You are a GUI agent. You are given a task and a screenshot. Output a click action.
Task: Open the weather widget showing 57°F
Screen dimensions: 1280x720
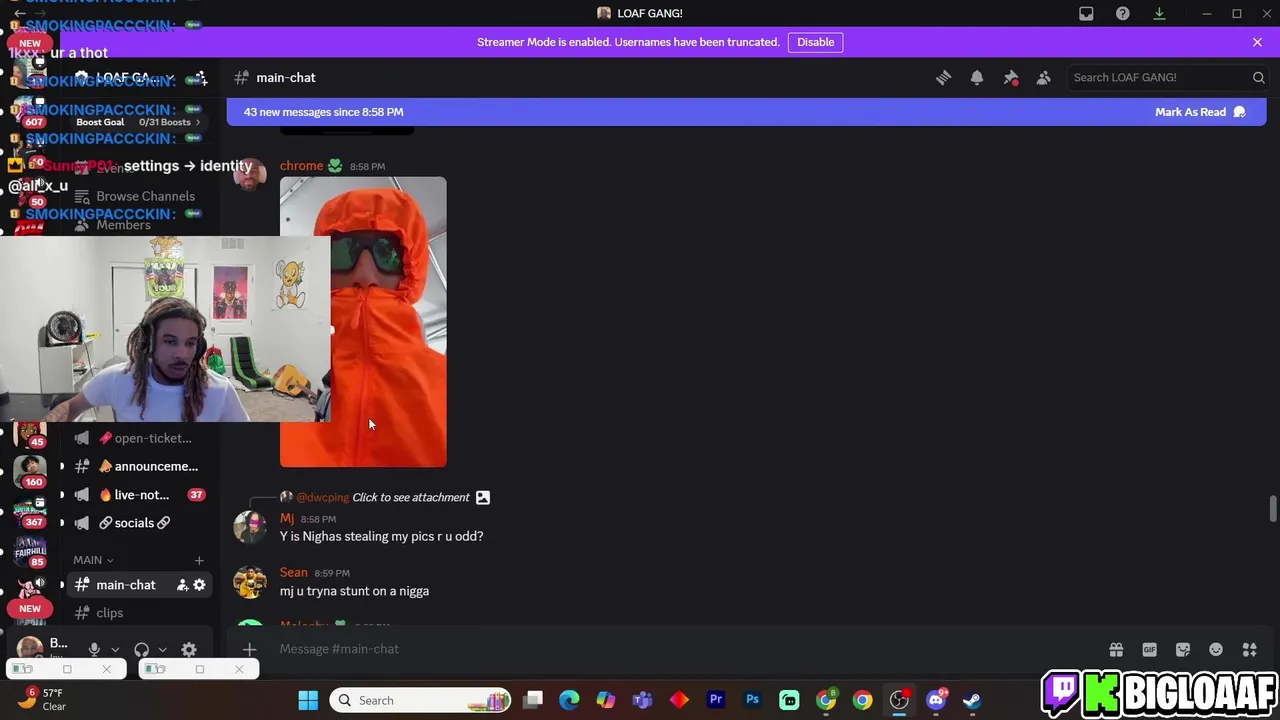point(40,699)
